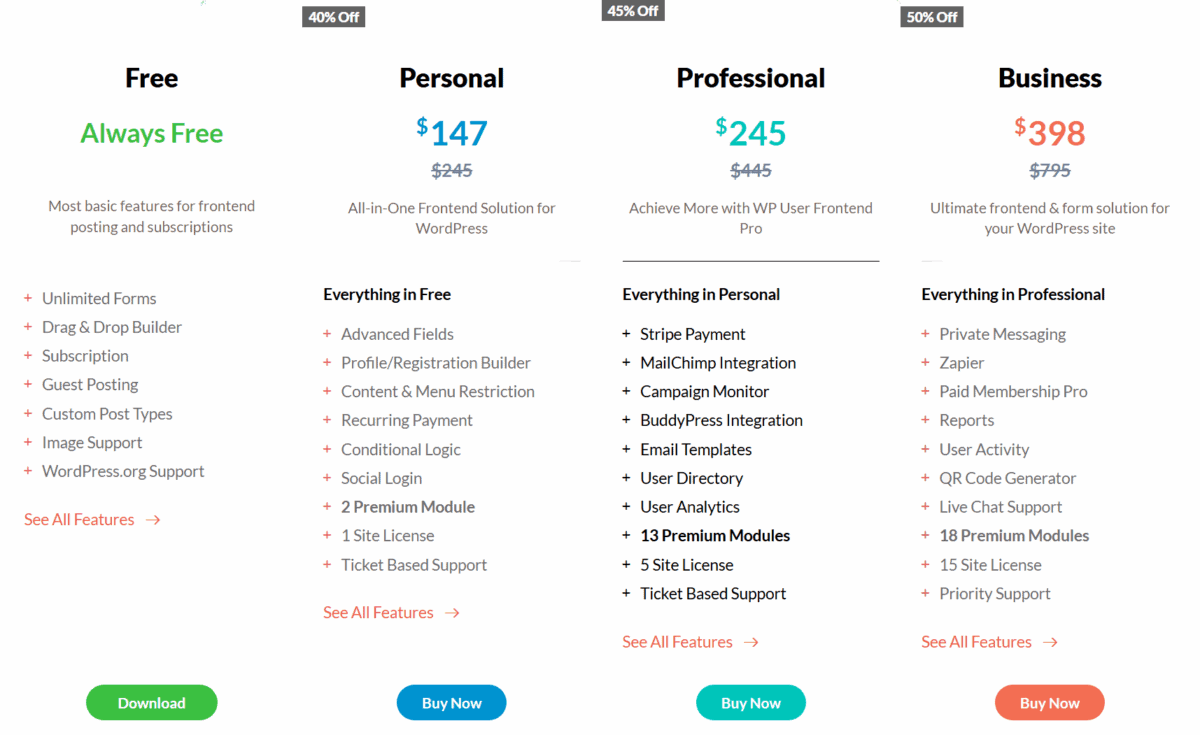The height and width of the screenshot is (735, 1200).
Task: Open See All Features under Free
Action: point(92,520)
